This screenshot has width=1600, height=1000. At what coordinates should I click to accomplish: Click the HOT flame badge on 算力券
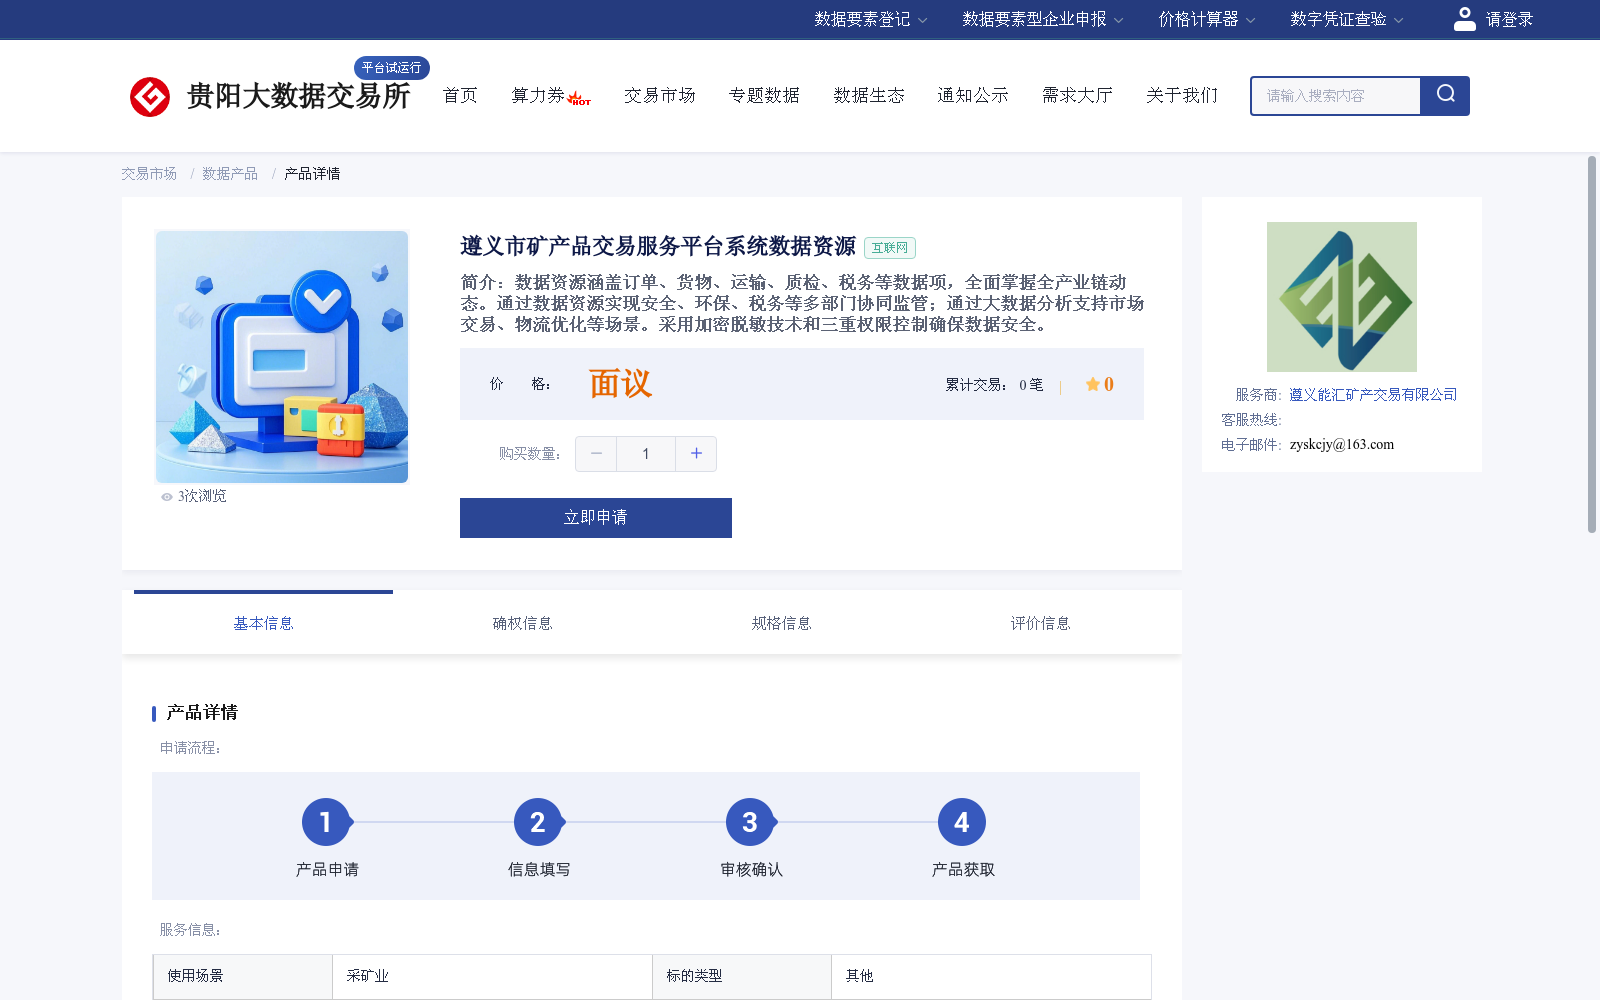pos(579,99)
